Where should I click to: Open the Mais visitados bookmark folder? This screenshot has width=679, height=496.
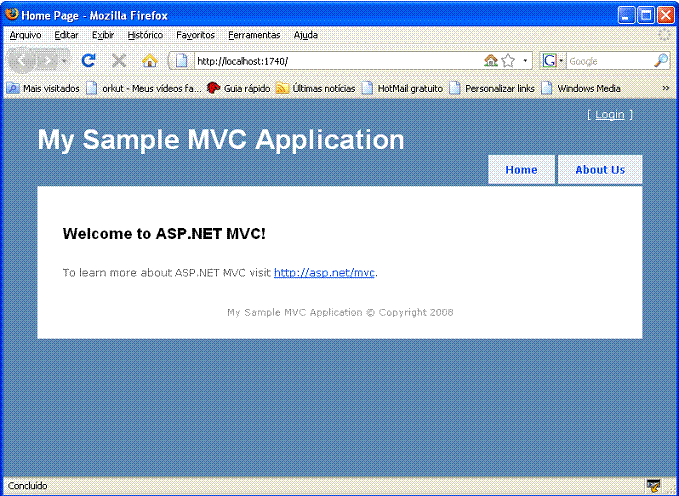pyautogui.click(x=43, y=88)
